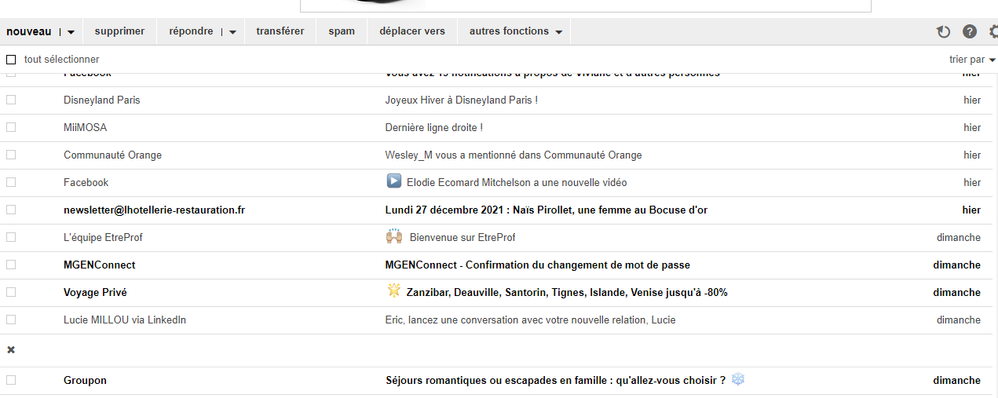
Task: Check the 'tout sélectionner' checkbox
Action: click(11, 60)
